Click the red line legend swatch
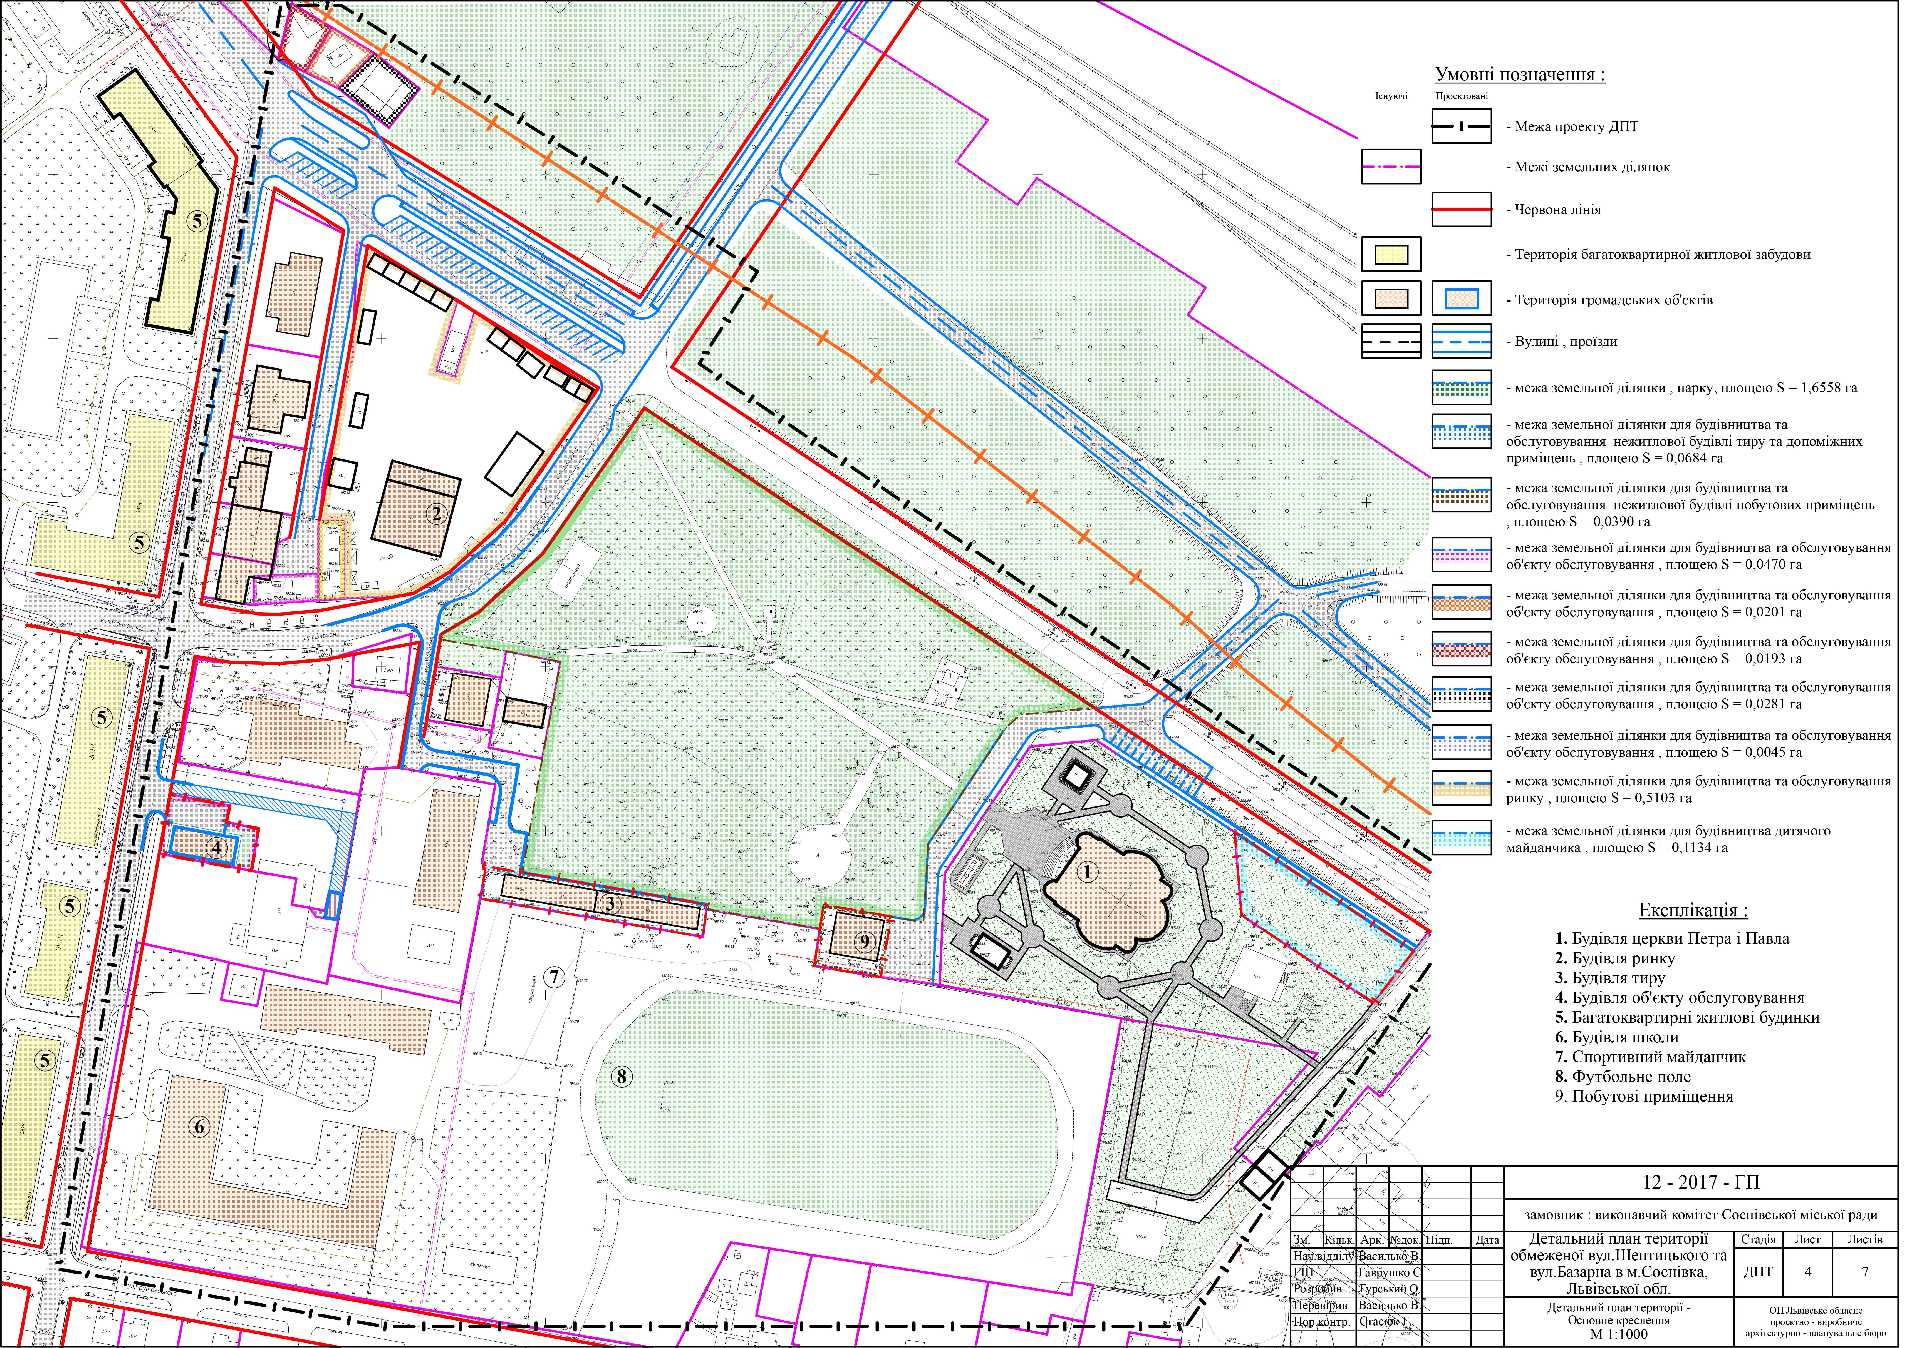The image size is (1920, 1348). pos(1461,211)
